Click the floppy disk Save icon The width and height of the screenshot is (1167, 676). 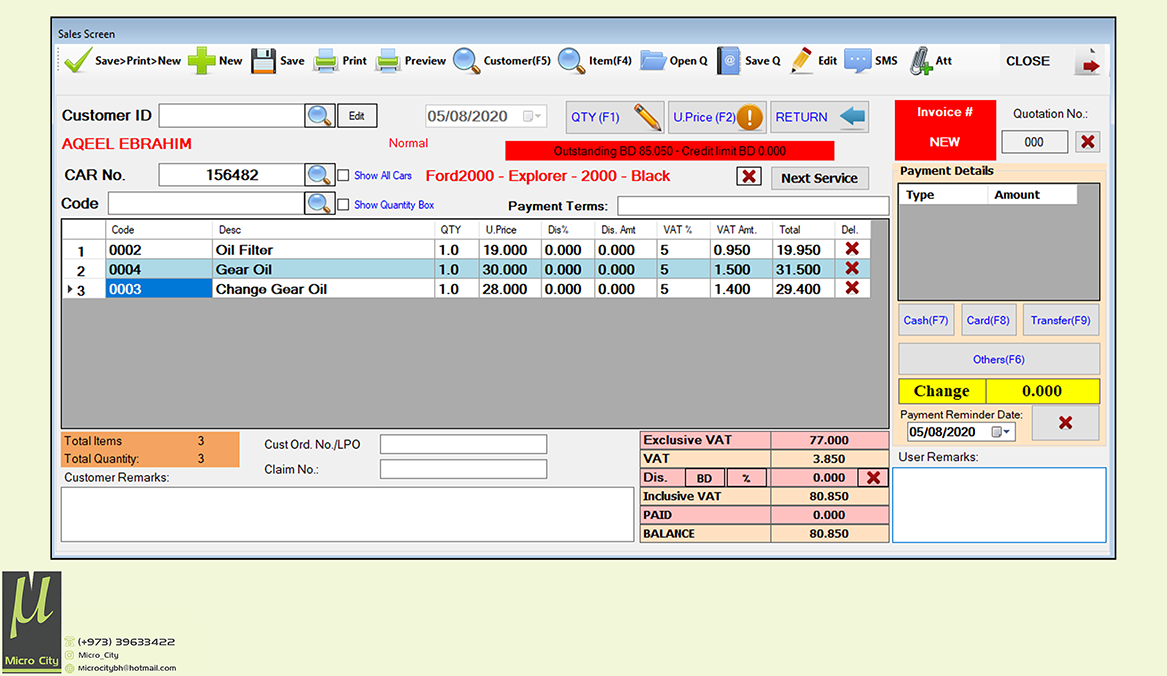tap(263, 60)
